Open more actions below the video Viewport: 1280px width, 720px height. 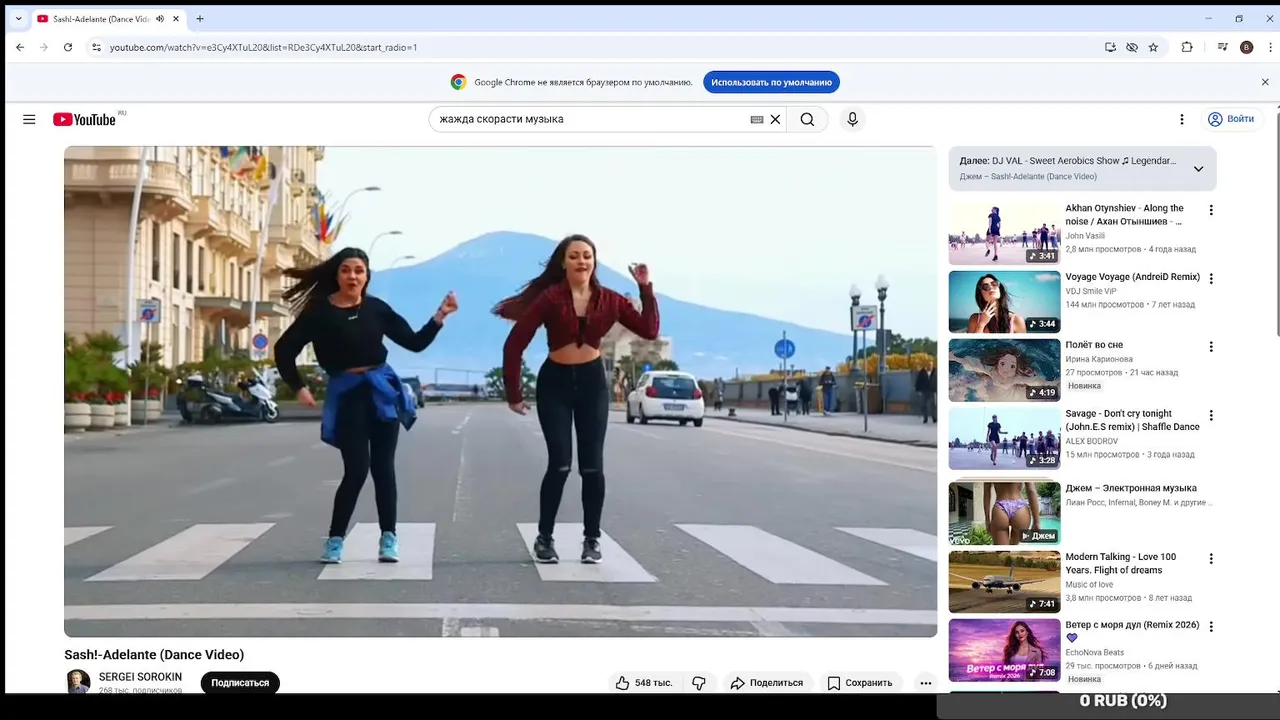point(926,683)
